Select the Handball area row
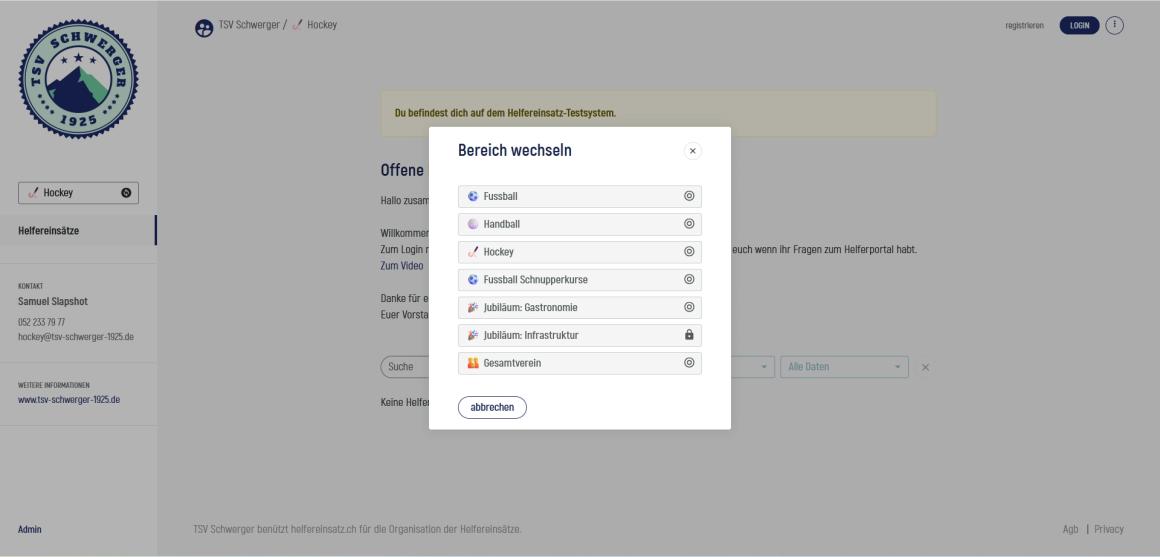 [x=579, y=224]
